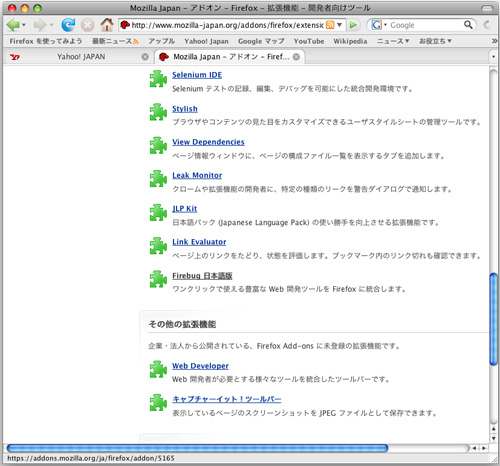Click the horizontal scrollbar thumb
The height and width of the screenshot is (466, 500).
(x=197, y=448)
